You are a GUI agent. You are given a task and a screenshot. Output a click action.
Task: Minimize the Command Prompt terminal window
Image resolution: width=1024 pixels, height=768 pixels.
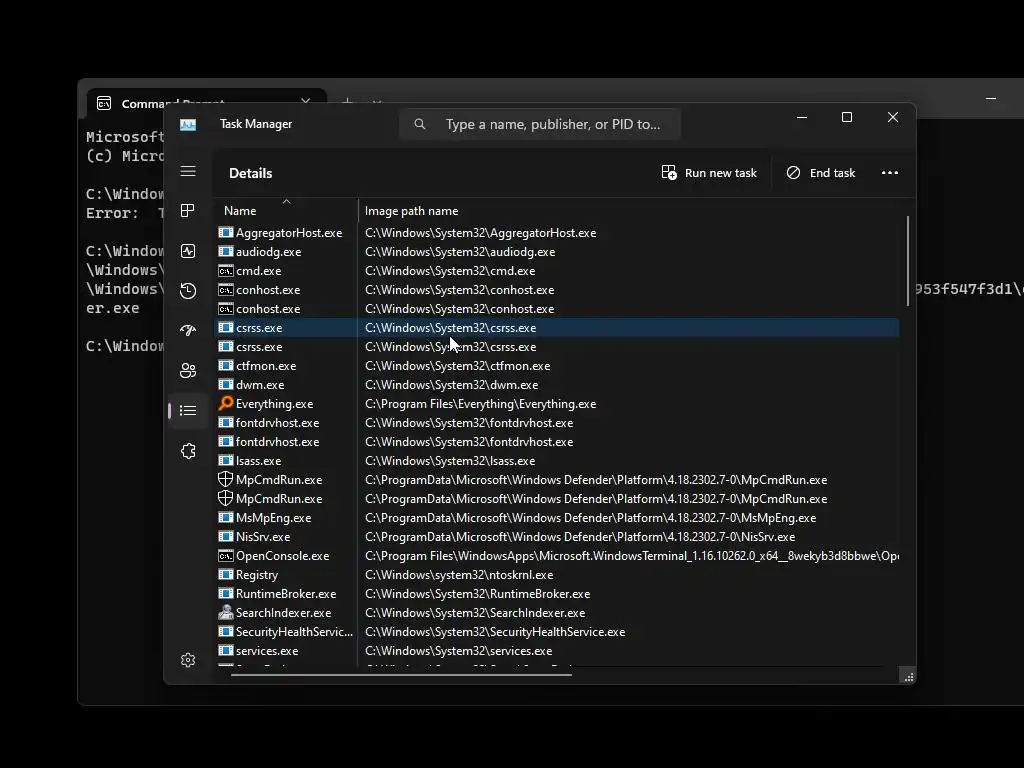(991, 99)
